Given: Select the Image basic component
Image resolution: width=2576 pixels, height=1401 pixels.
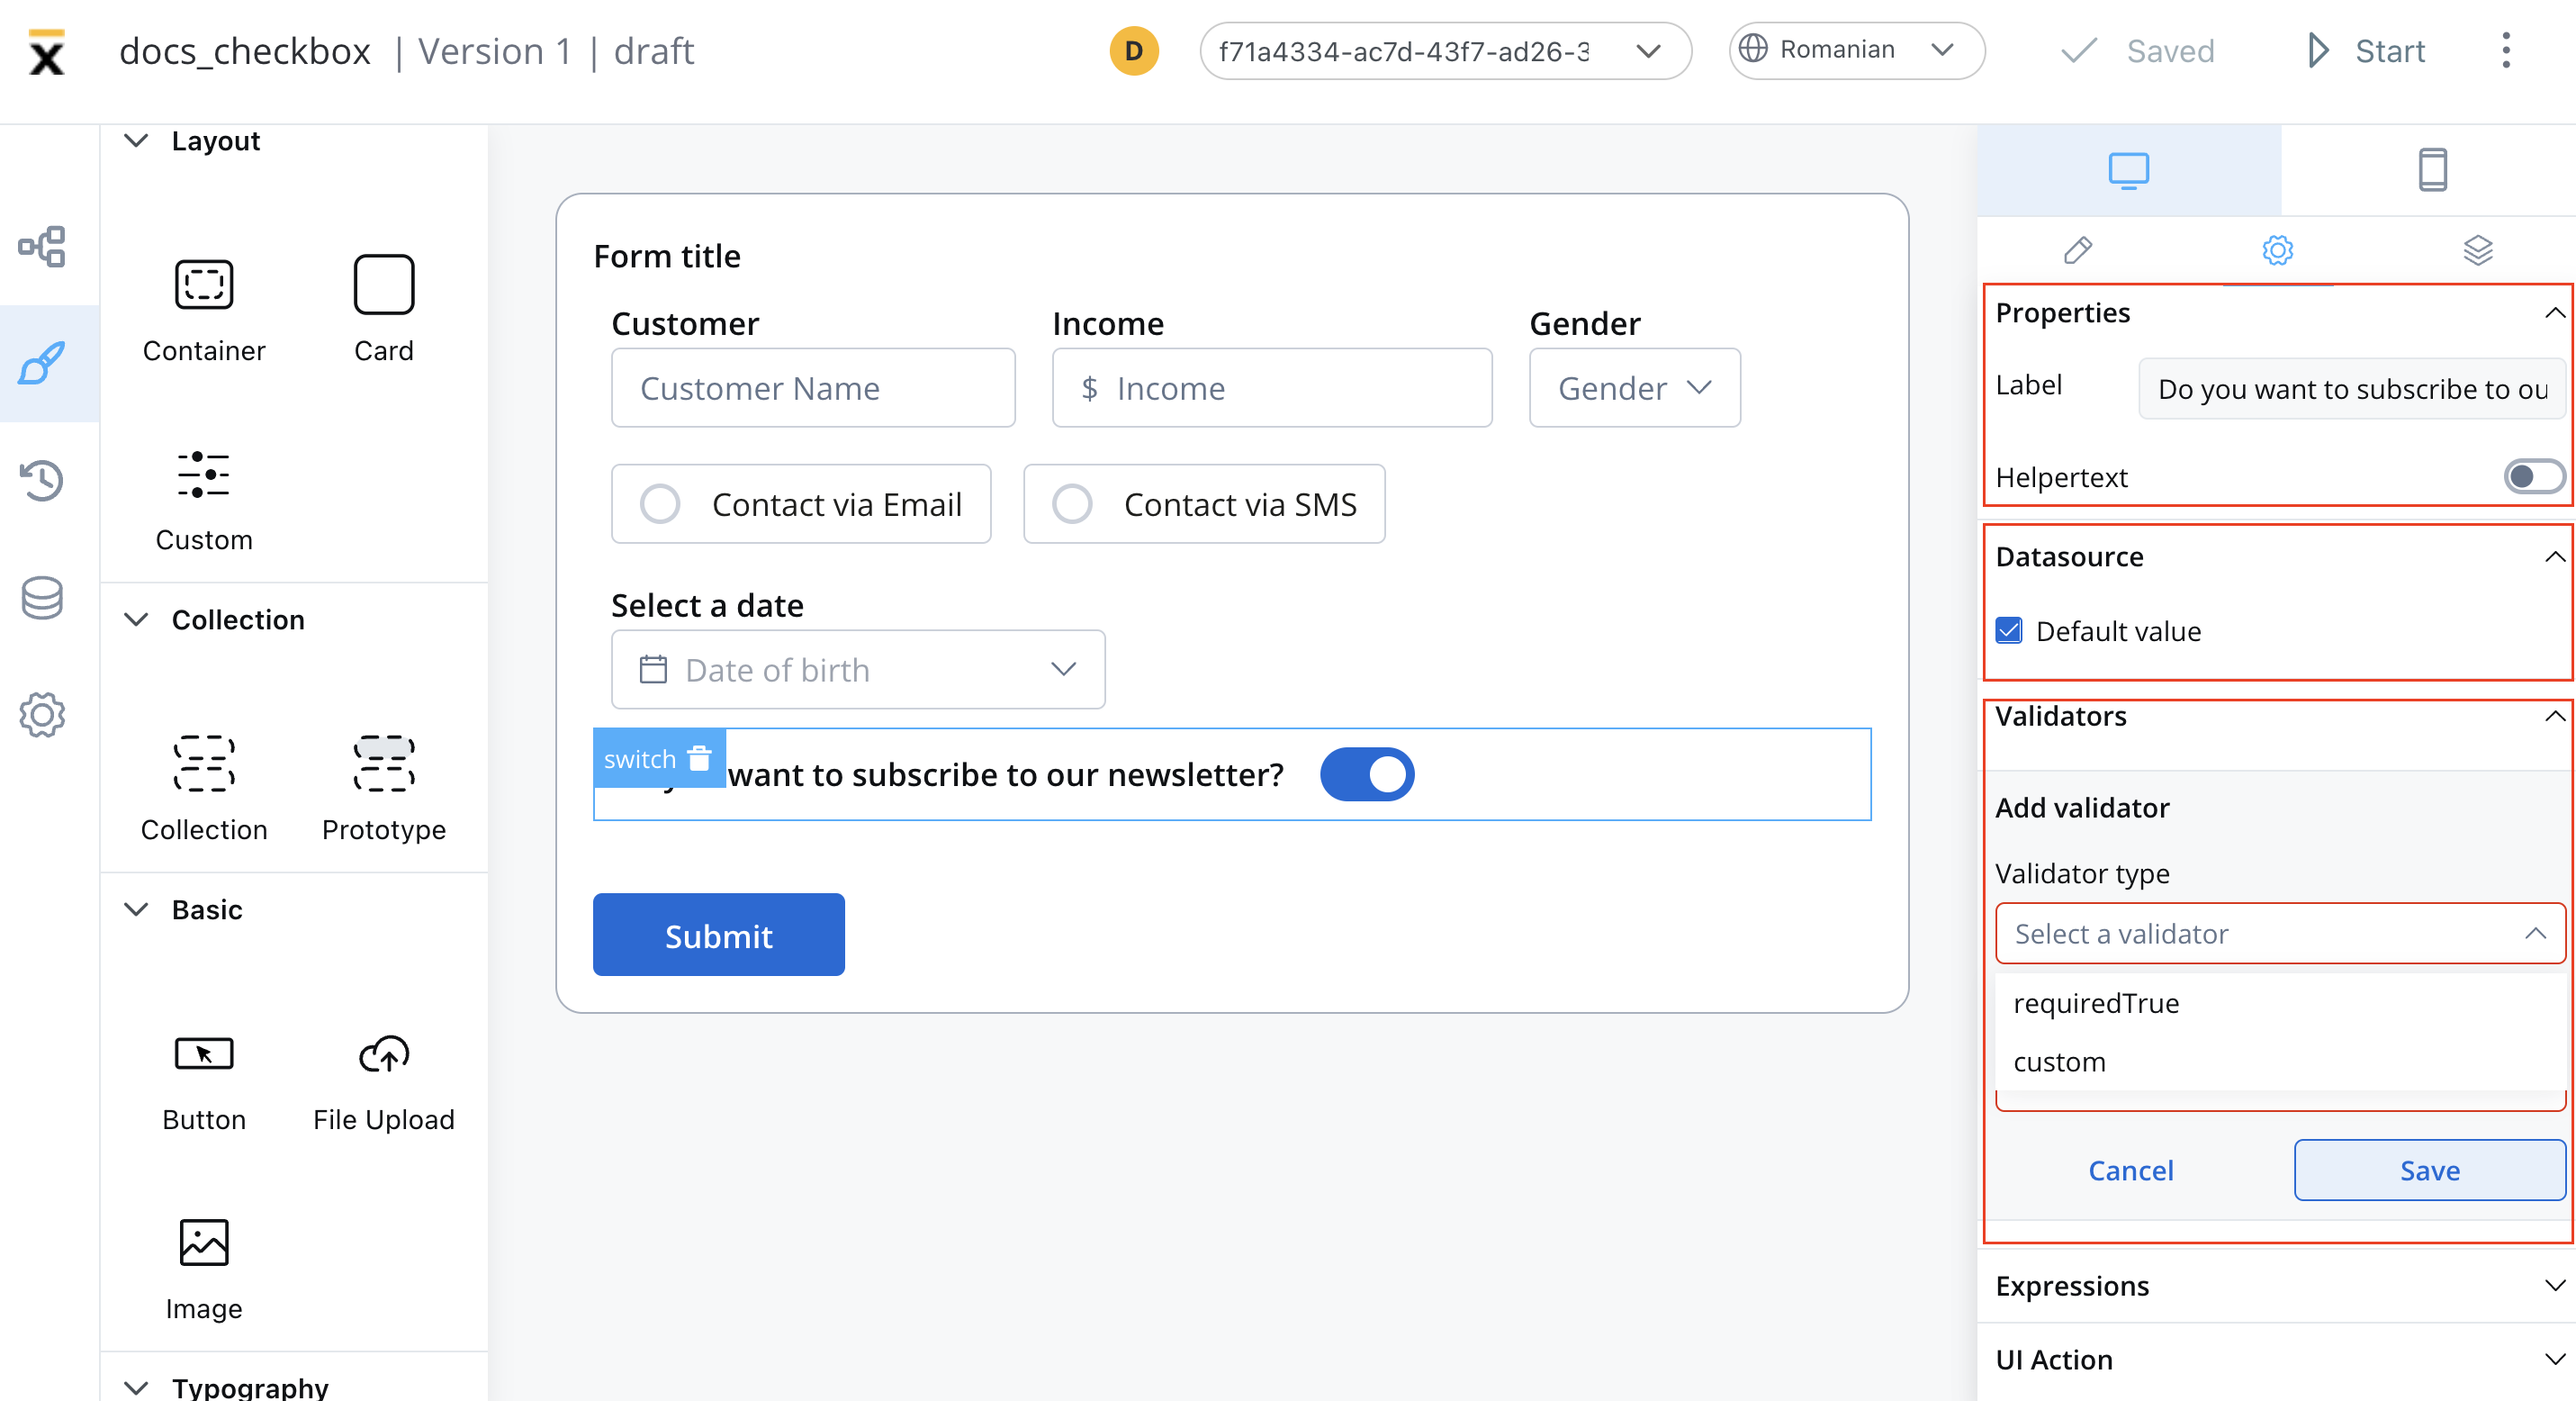Looking at the screenshot, I should click(x=204, y=1270).
